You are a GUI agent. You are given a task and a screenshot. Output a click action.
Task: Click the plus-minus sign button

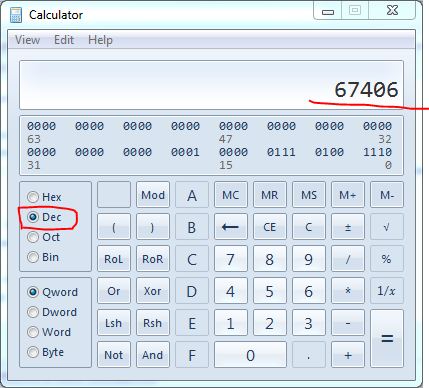pyautogui.click(x=348, y=227)
